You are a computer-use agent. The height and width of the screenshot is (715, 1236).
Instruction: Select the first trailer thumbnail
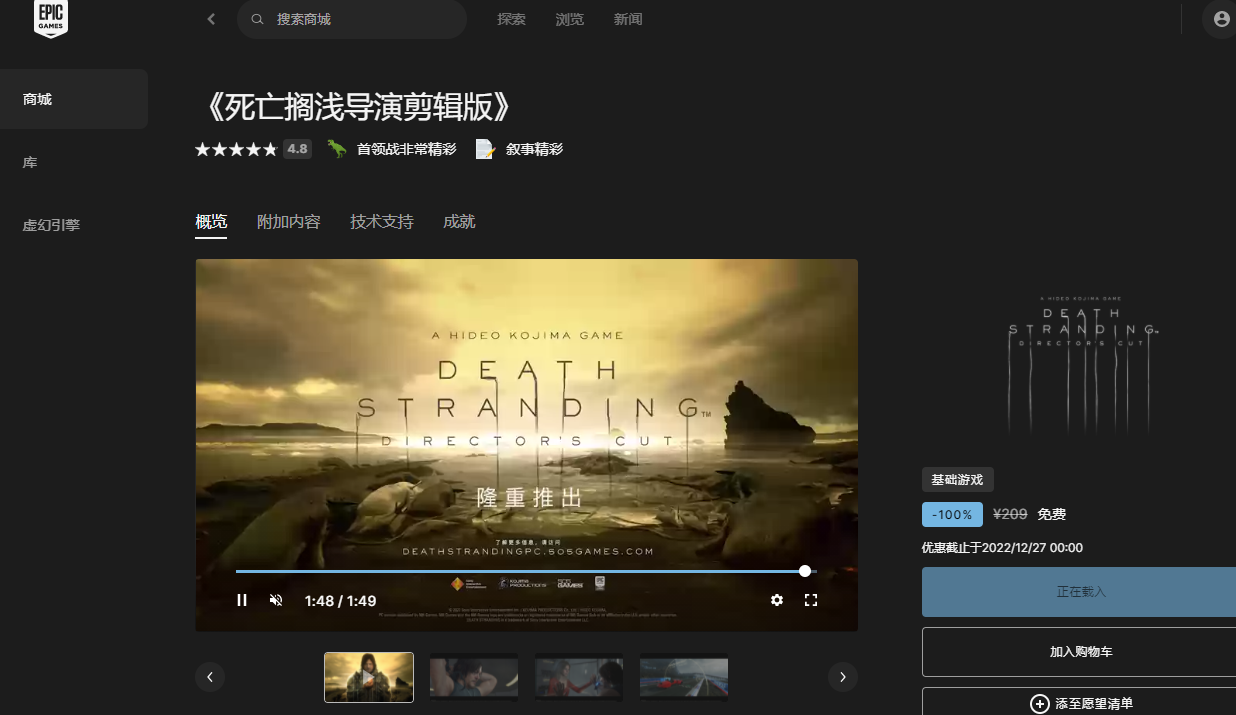369,677
